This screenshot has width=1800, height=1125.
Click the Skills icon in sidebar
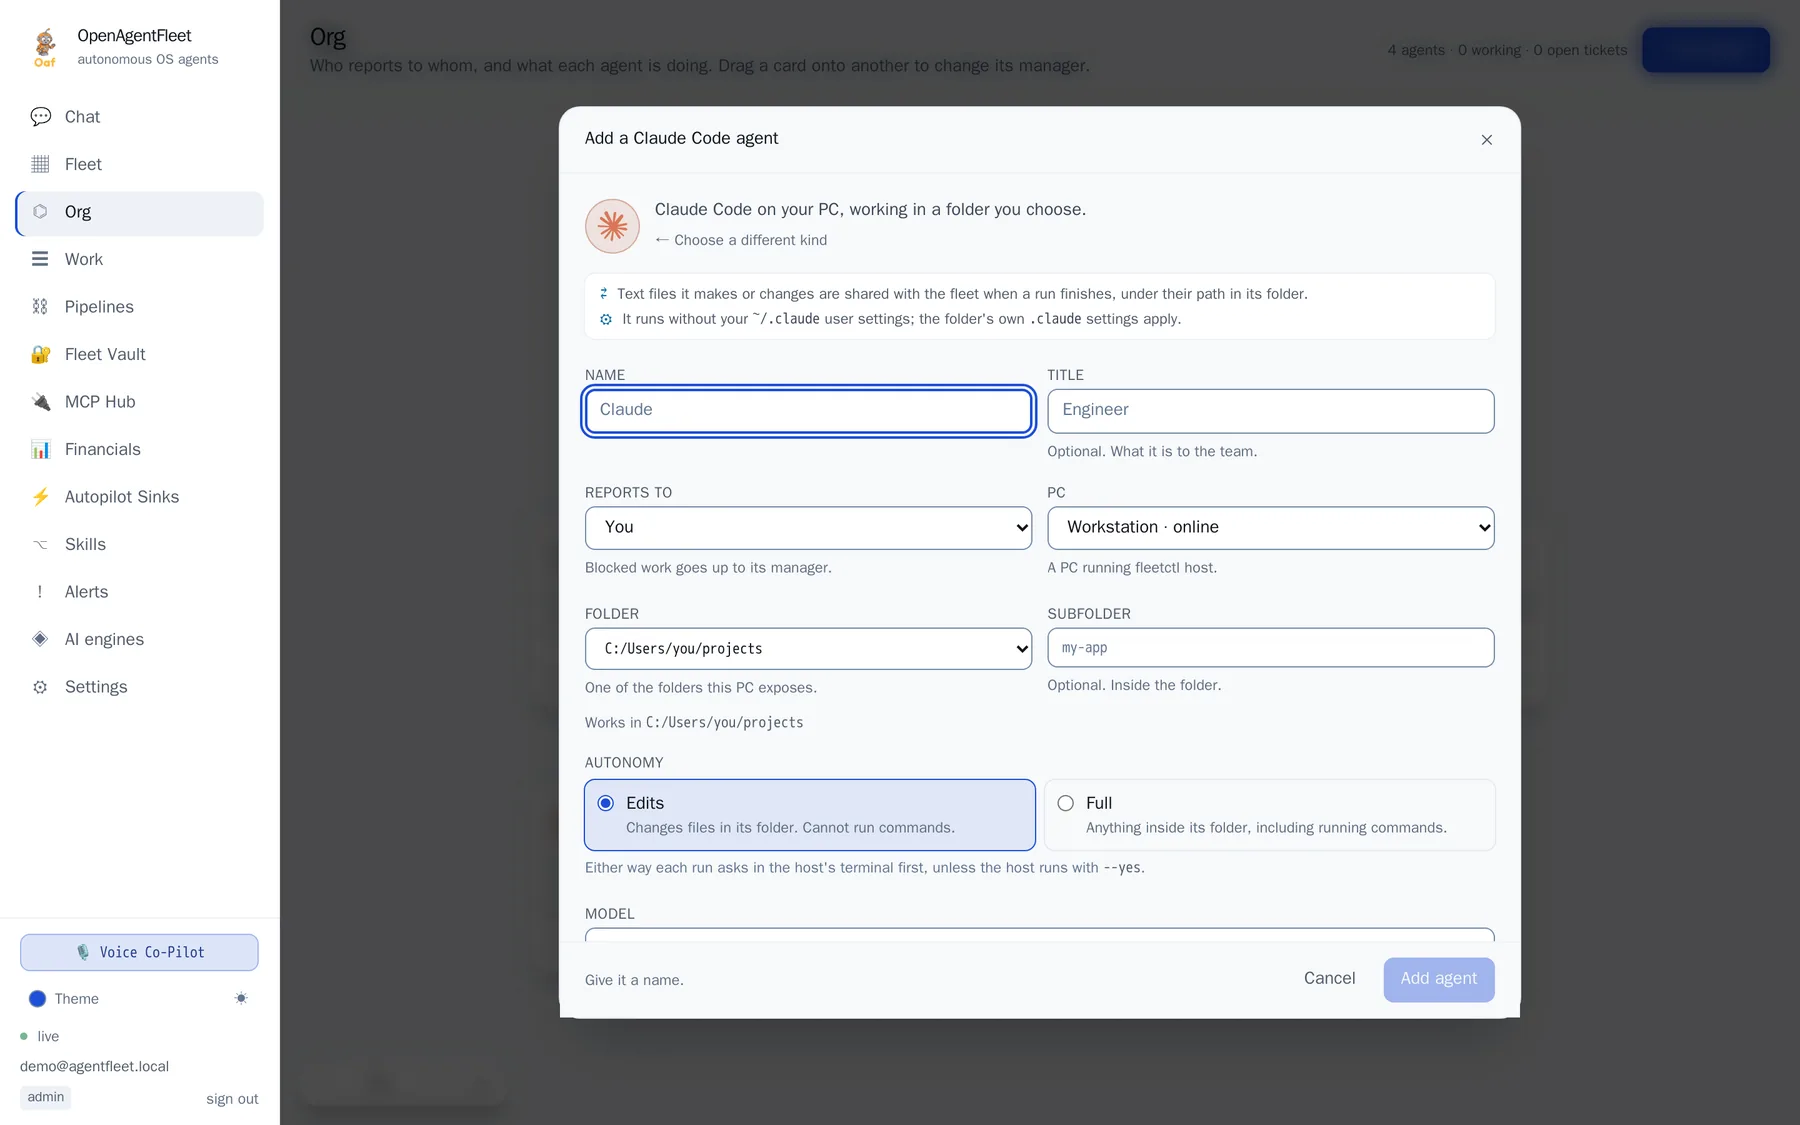coord(40,544)
